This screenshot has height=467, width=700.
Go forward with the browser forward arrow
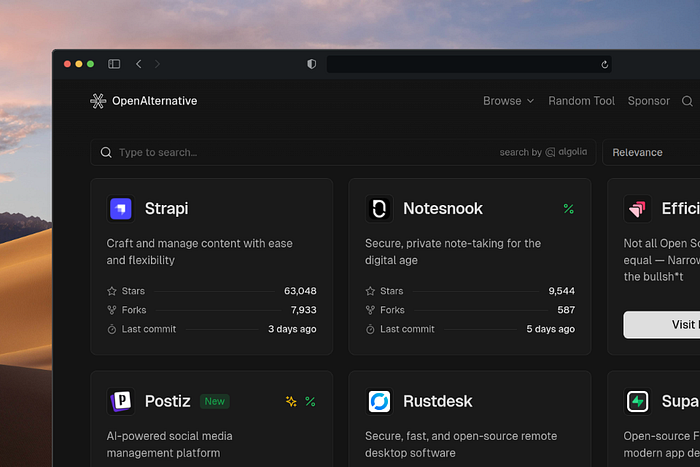coord(157,64)
